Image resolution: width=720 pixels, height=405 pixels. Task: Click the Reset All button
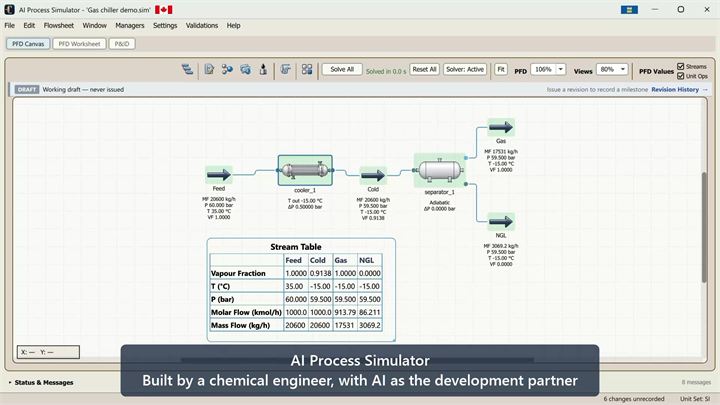[424, 69]
